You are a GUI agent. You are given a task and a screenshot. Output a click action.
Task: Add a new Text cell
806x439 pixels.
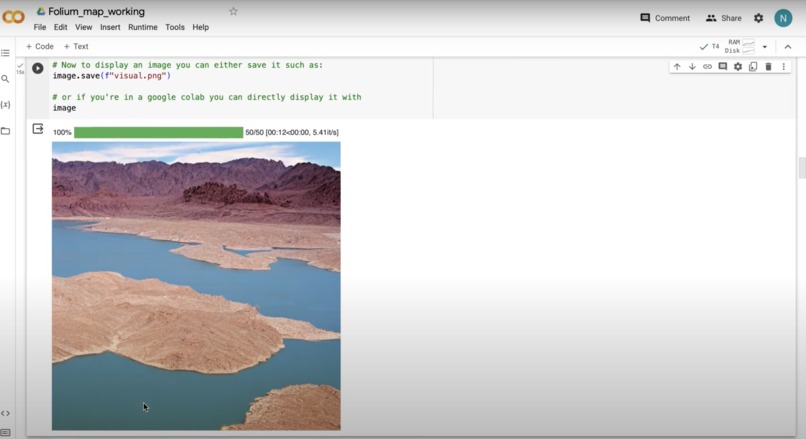[76, 46]
